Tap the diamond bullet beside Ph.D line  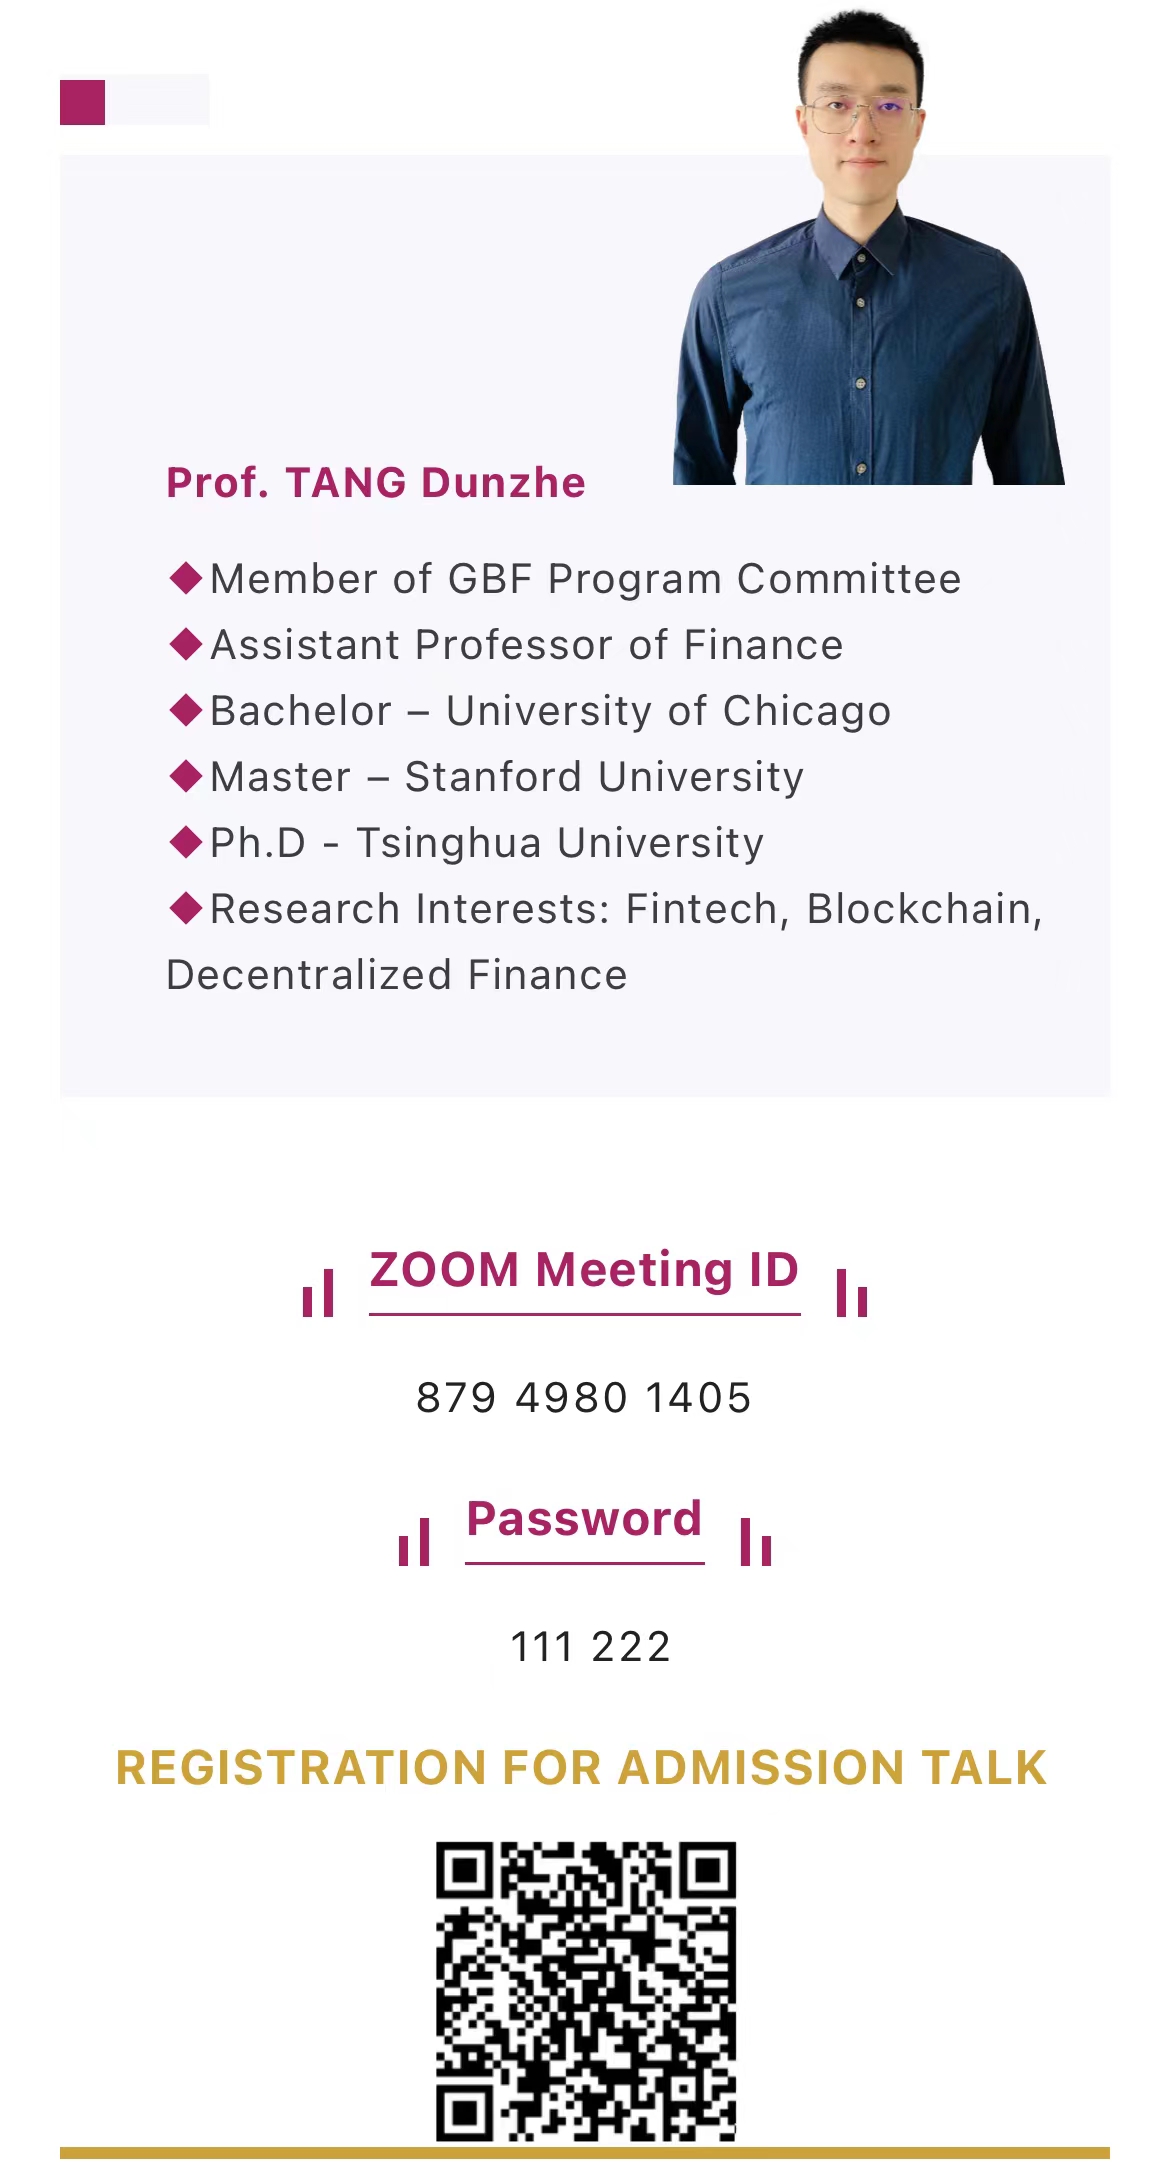coord(186,842)
